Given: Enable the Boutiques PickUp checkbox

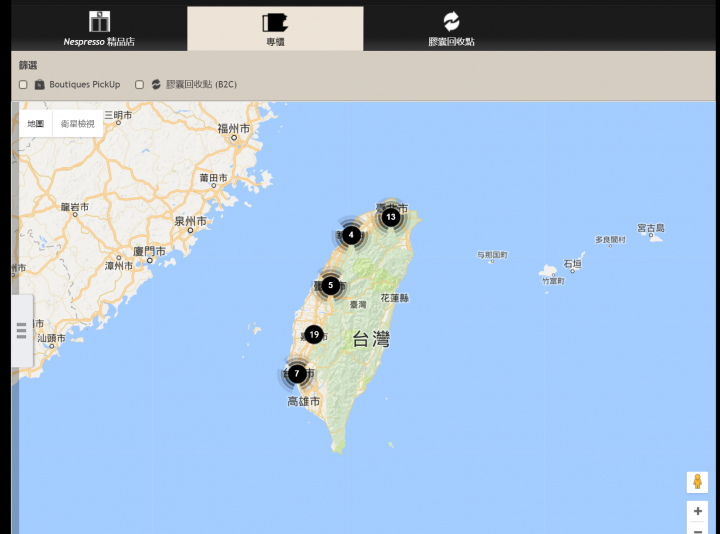Looking at the screenshot, I should [x=23, y=84].
